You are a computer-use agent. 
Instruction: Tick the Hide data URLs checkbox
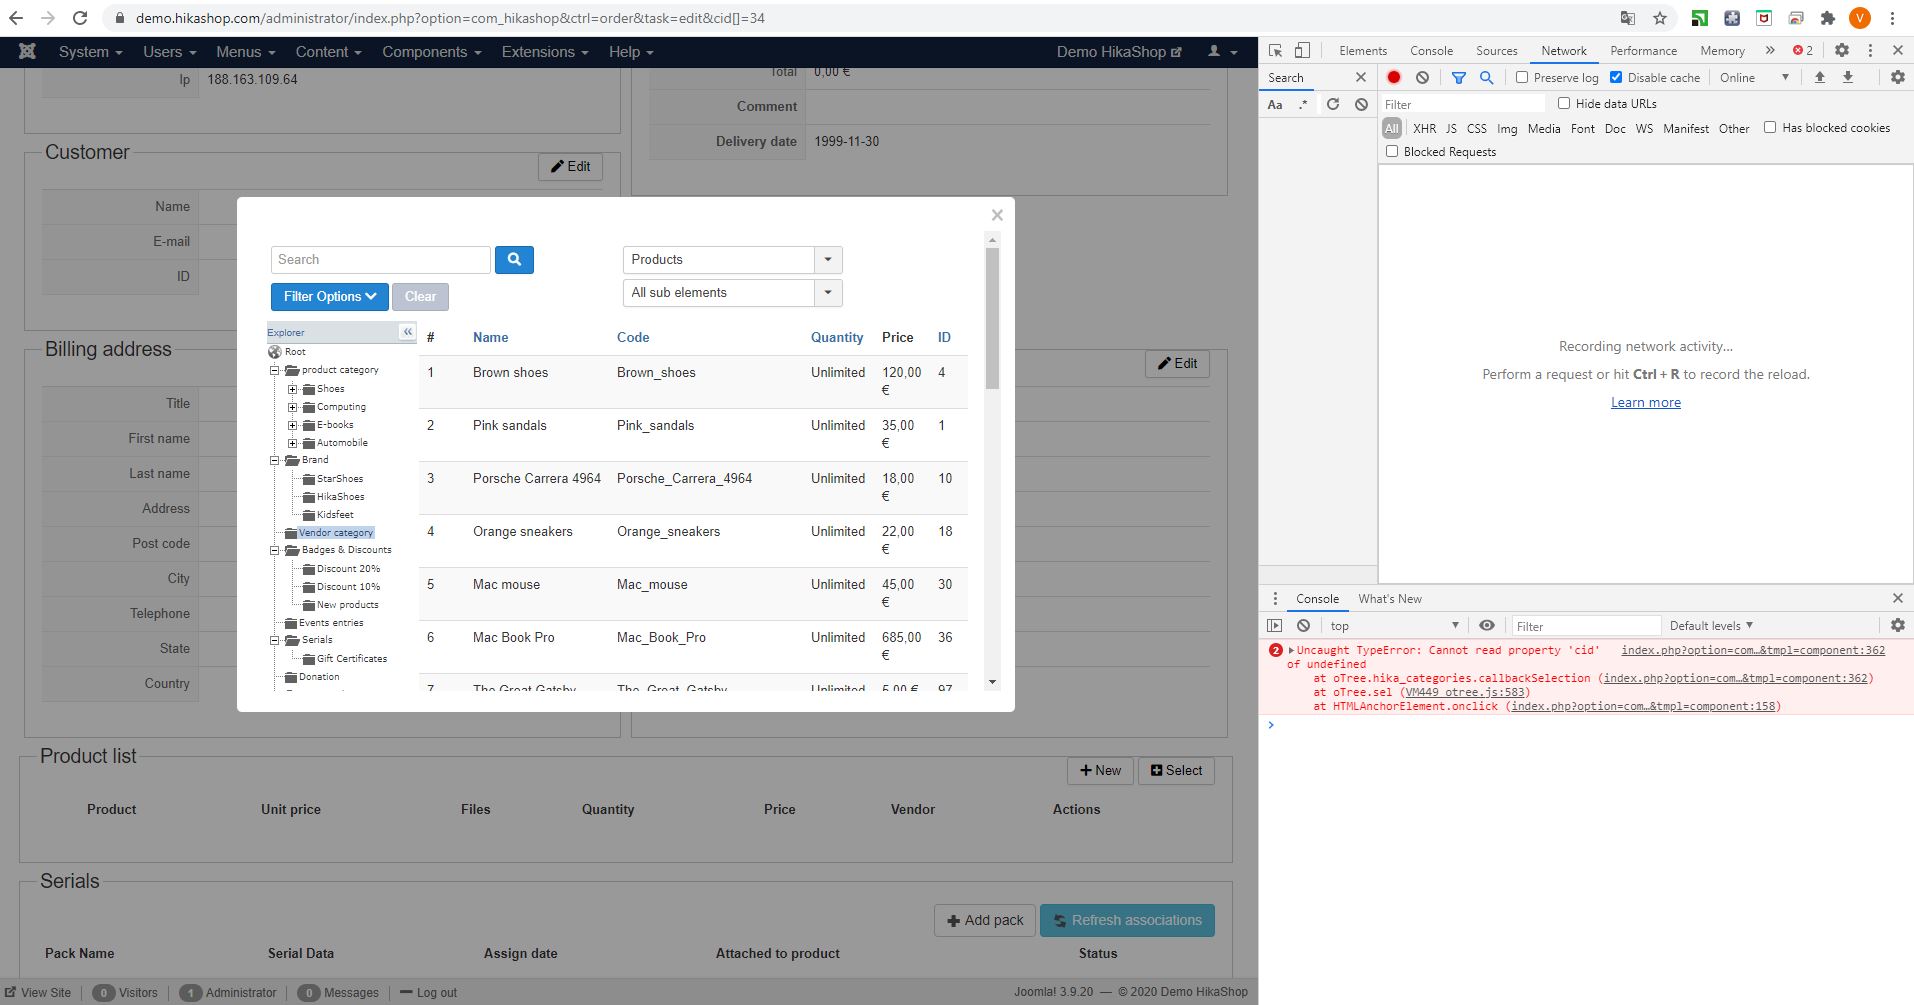click(1564, 104)
